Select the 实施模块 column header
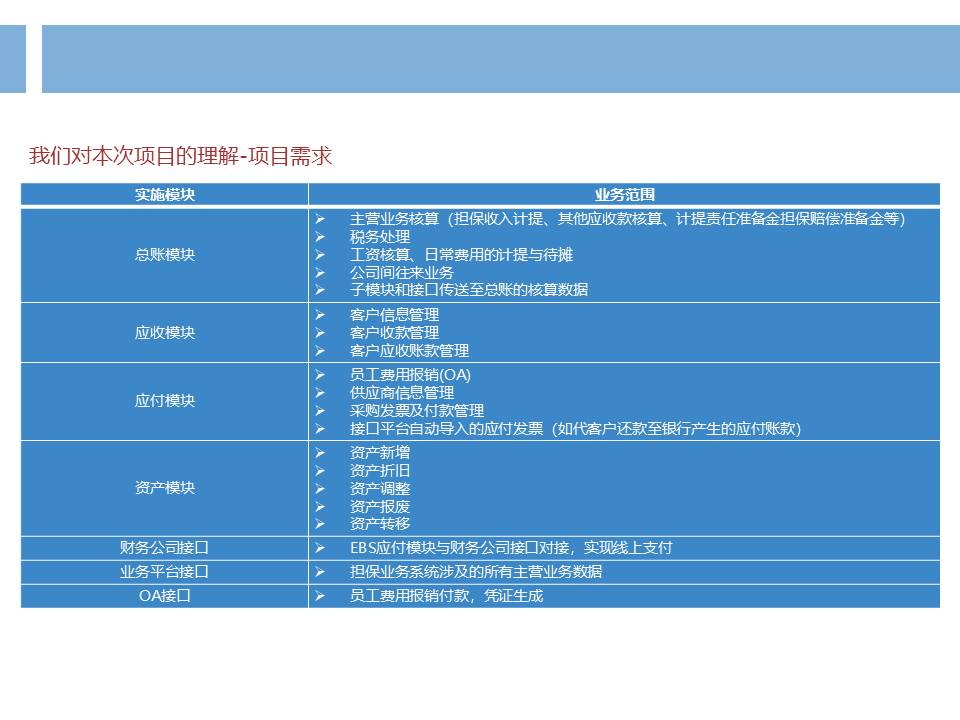Image resolution: width=960 pixels, height=720 pixels. pyautogui.click(x=165, y=195)
